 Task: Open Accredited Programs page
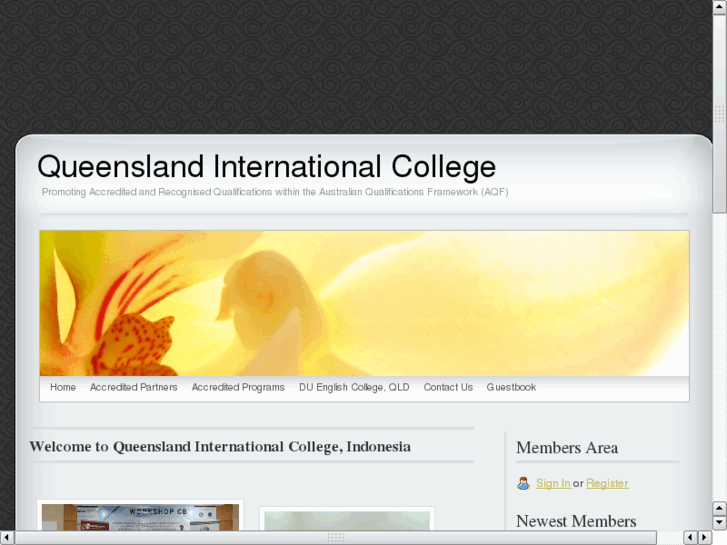pyautogui.click(x=238, y=387)
